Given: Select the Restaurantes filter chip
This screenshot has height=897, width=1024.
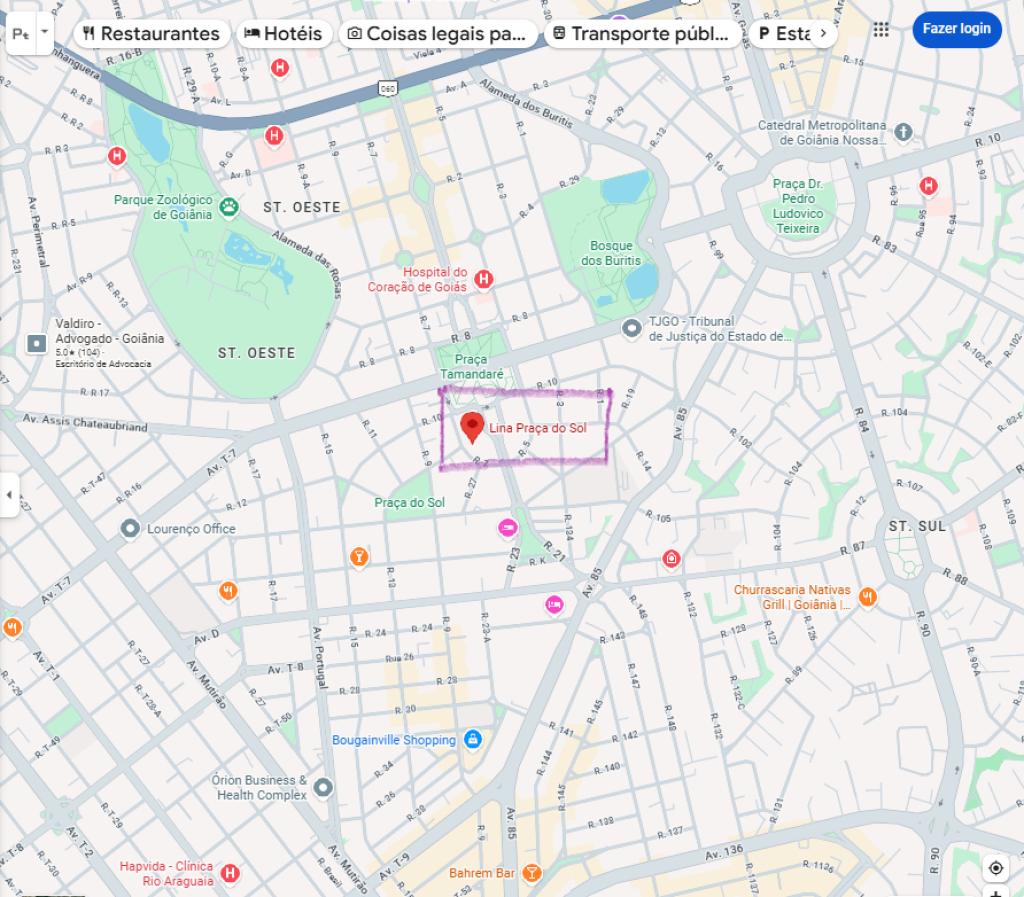Looking at the screenshot, I should (x=152, y=33).
